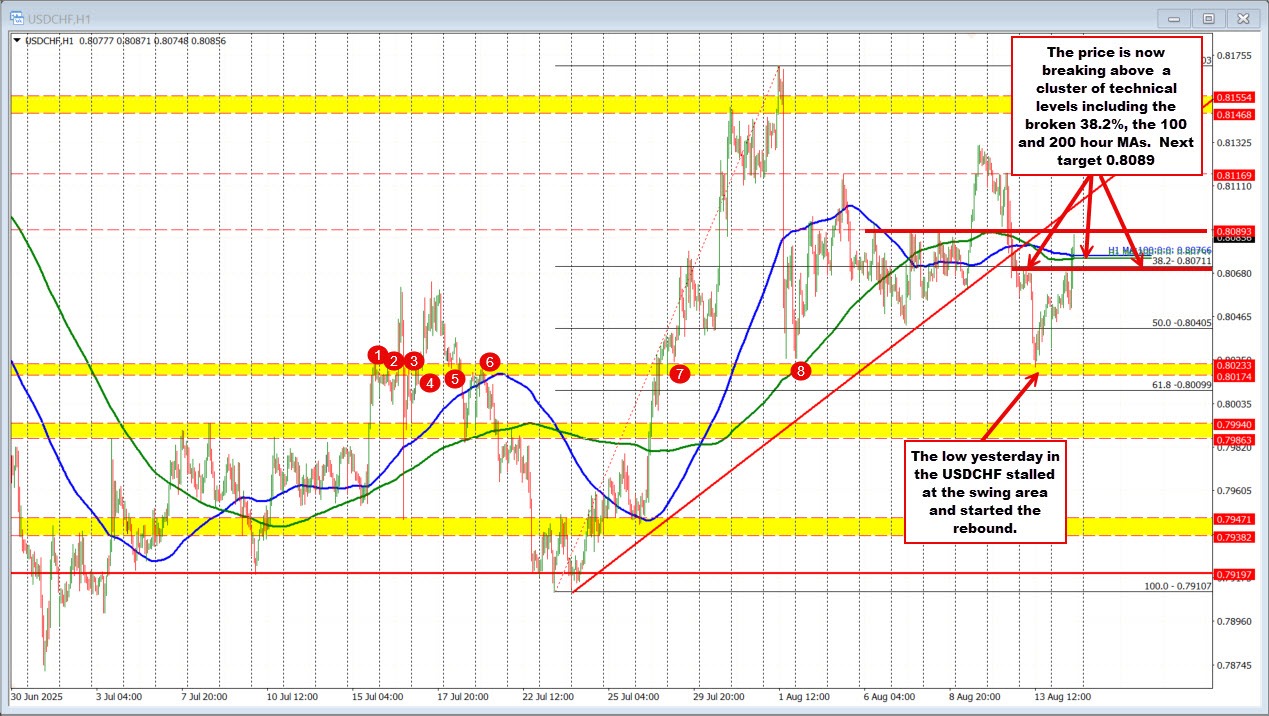Viewport: 1269px width, 716px height.
Task: Expand the USDCHF,H1 symbol dropdown triangle
Action: [14, 41]
